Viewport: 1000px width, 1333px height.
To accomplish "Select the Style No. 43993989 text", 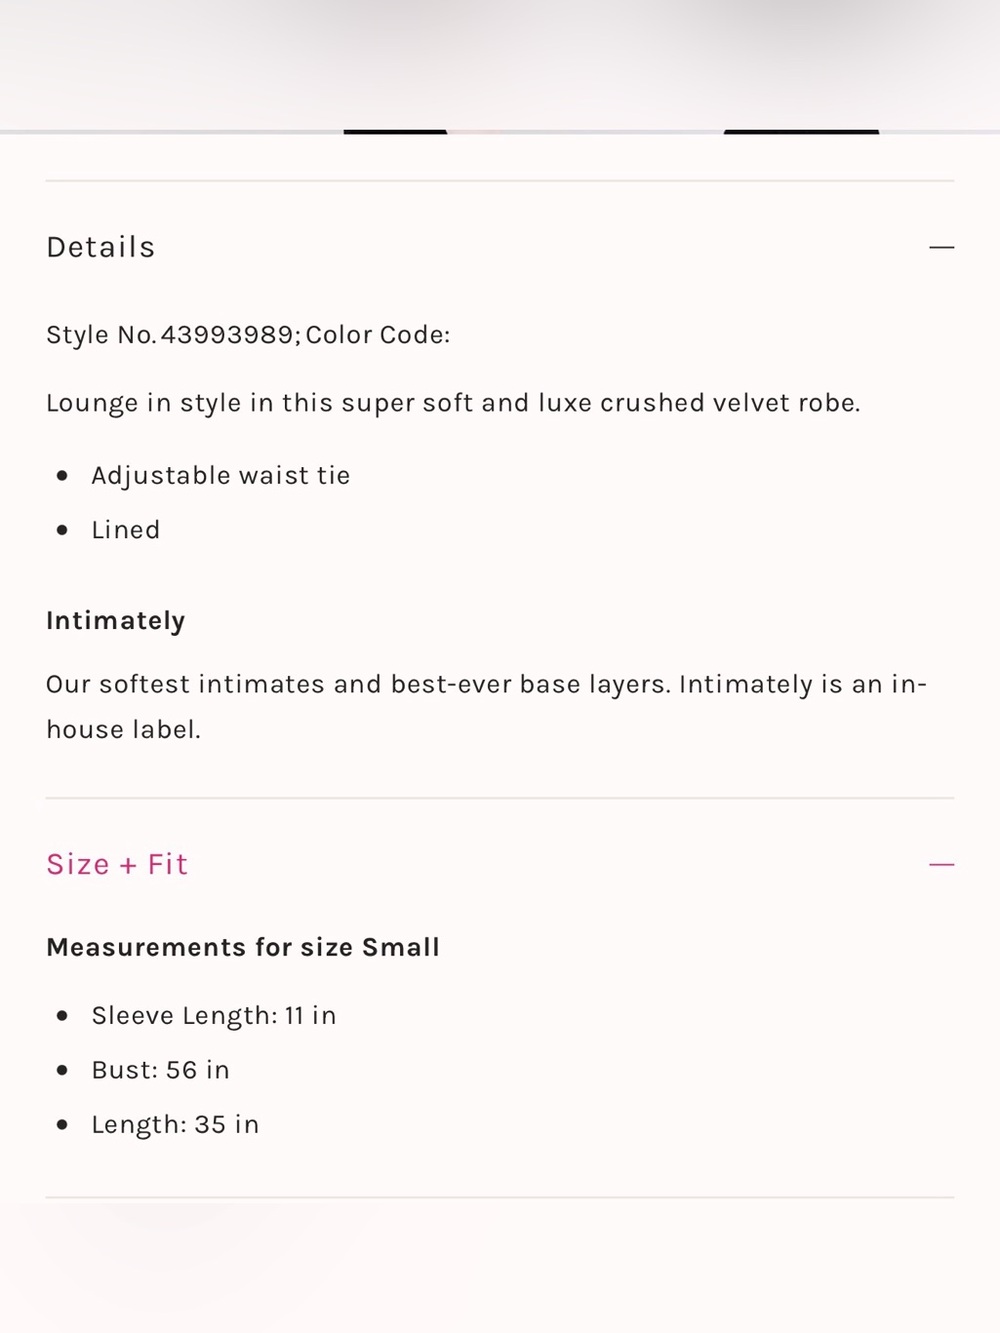I will [x=172, y=334].
